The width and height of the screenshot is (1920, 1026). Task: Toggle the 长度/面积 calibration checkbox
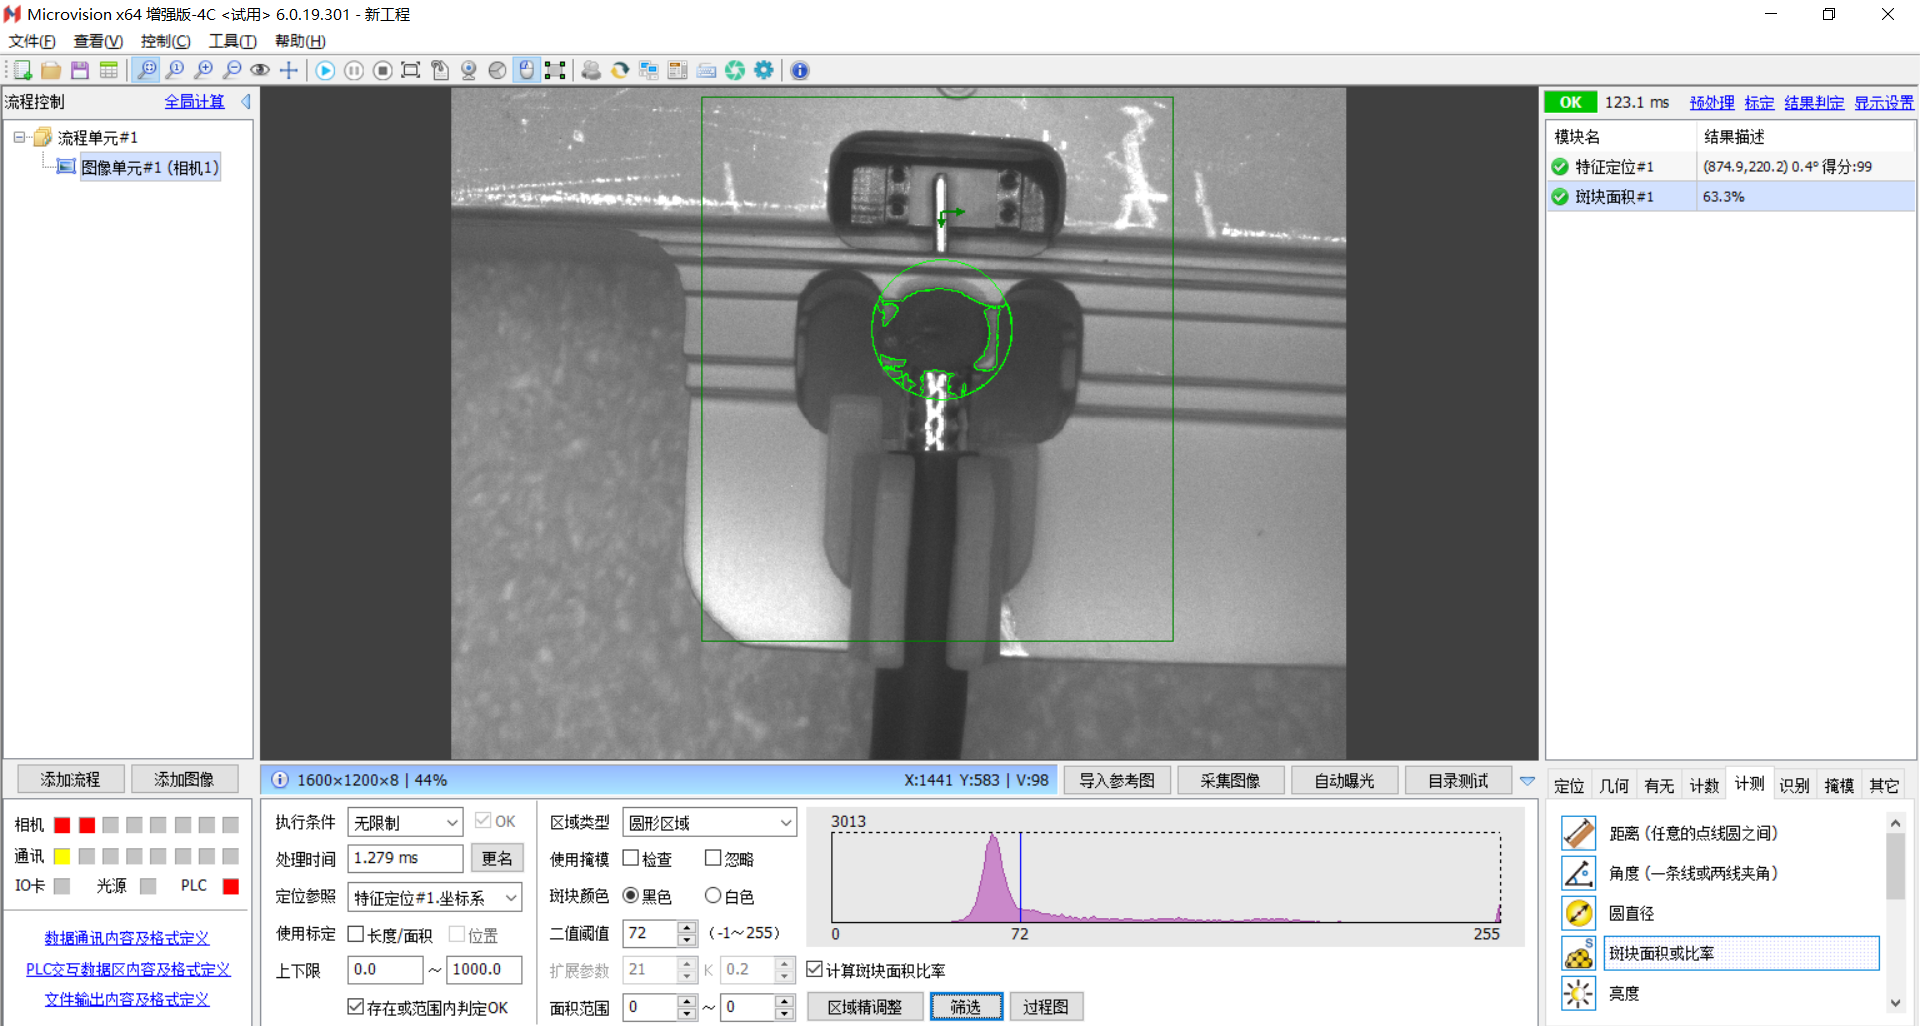tap(356, 934)
